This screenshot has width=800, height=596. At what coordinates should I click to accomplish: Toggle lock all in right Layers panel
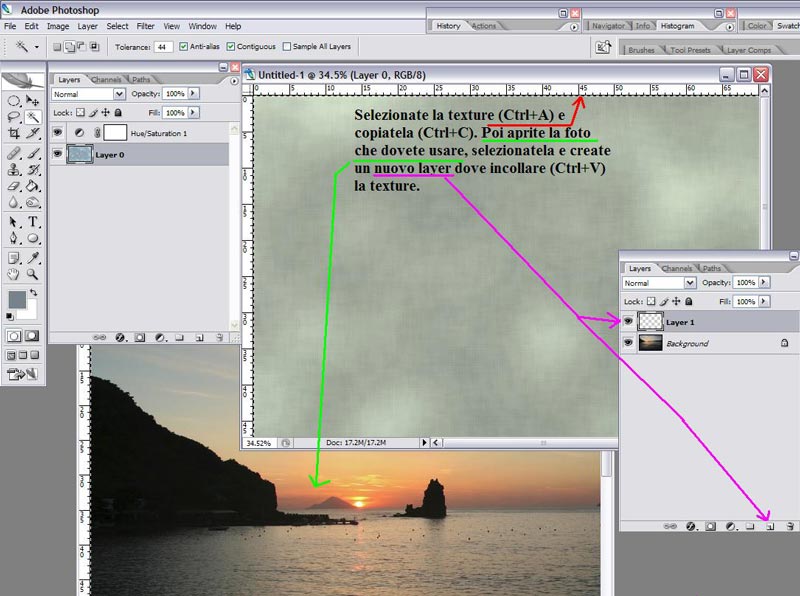click(x=689, y=301)
